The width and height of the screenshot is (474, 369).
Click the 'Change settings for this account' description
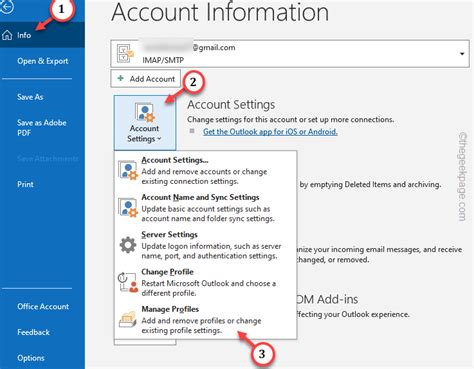click(290, 119)
